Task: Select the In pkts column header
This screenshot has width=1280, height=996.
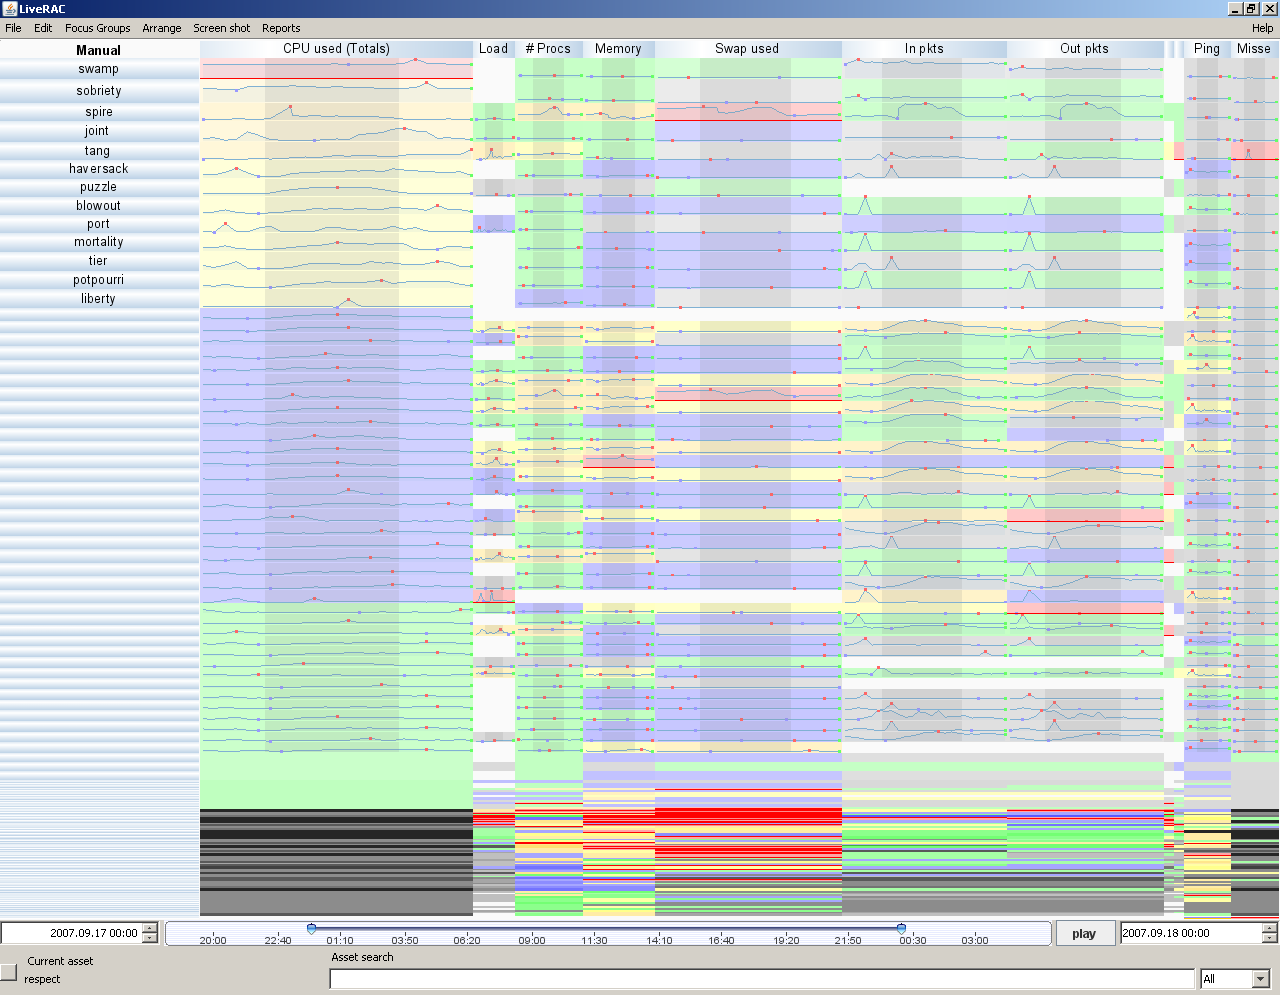Action: (924, 48)
